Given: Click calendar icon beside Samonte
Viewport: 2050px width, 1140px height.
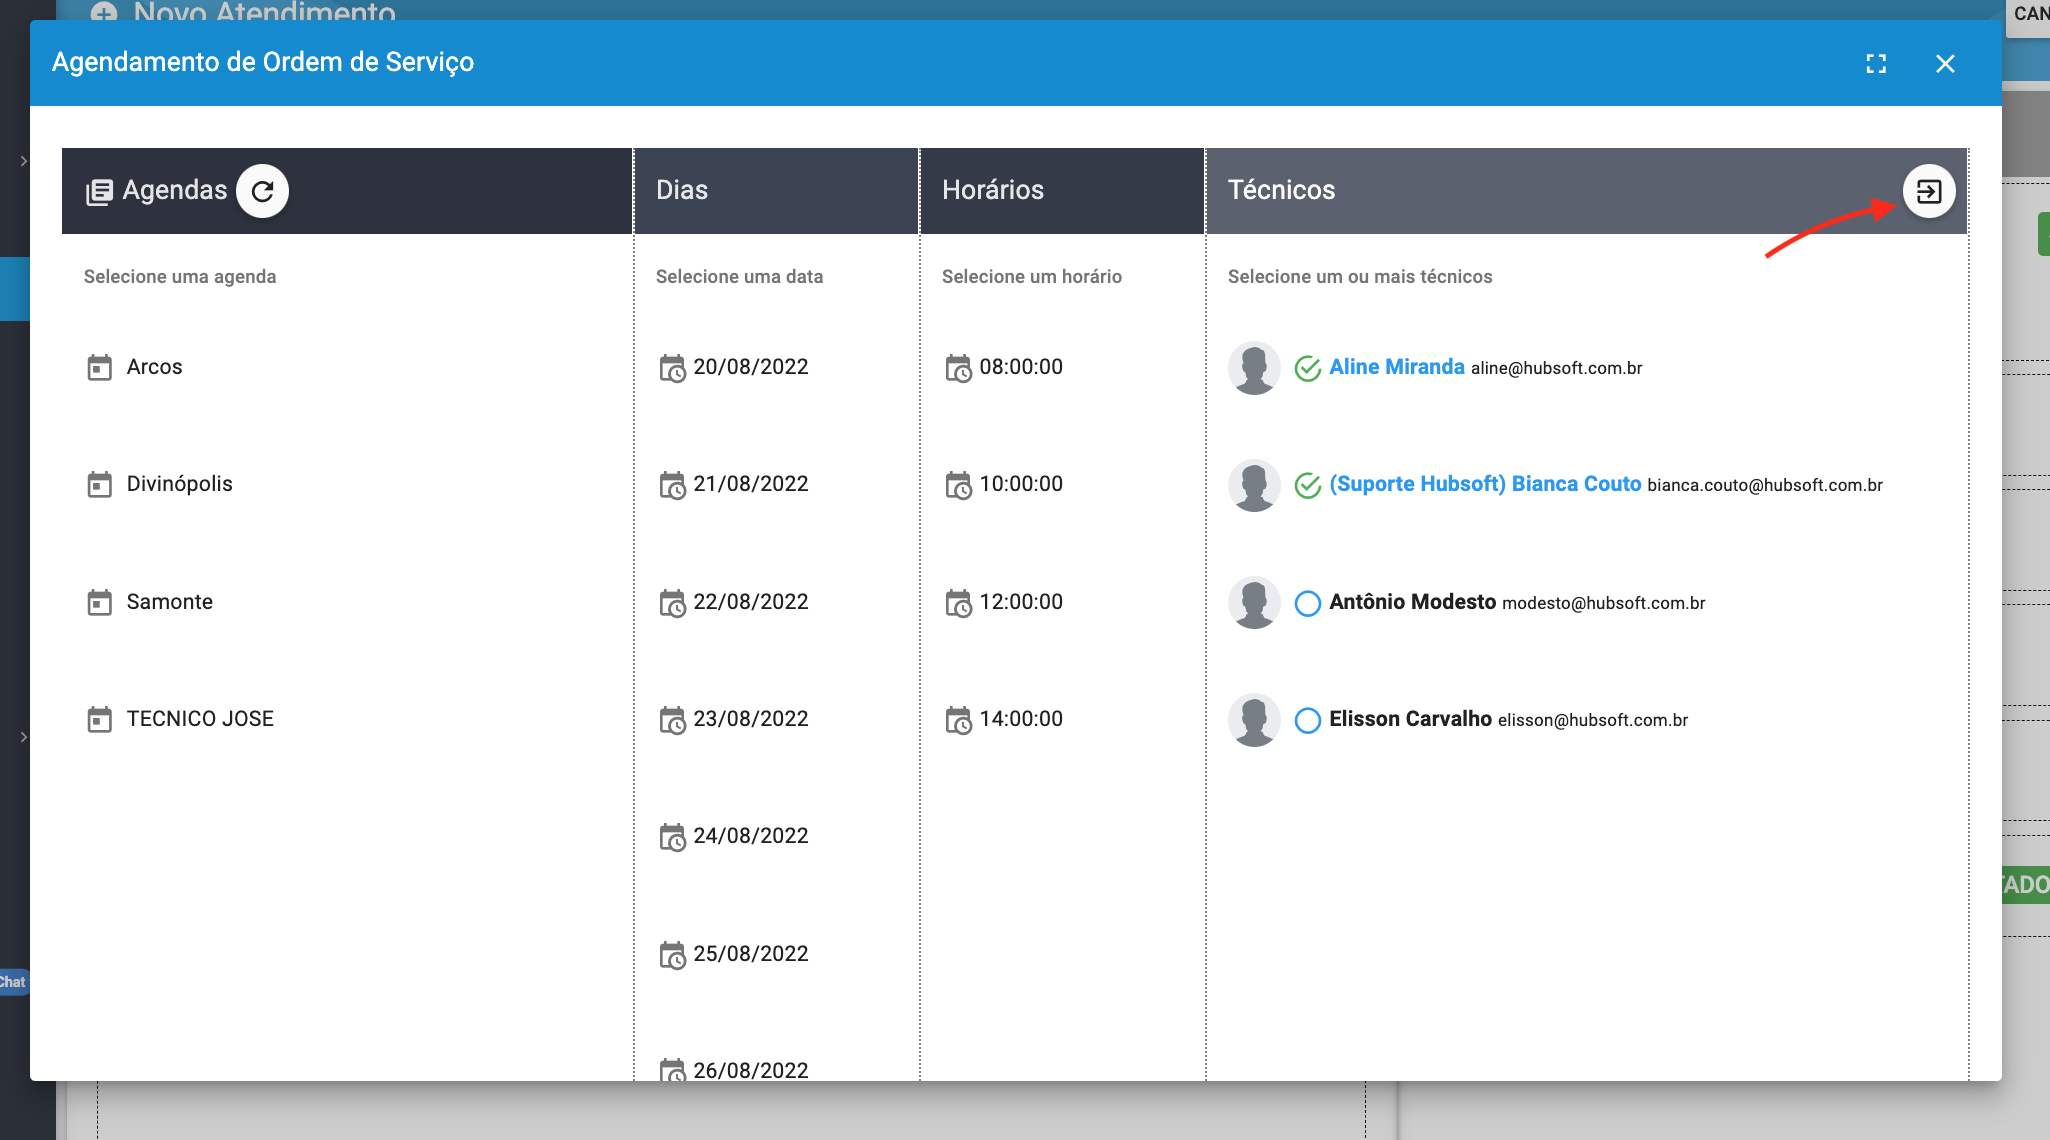Looking at the screenshot, I should (x=100, y=603).
